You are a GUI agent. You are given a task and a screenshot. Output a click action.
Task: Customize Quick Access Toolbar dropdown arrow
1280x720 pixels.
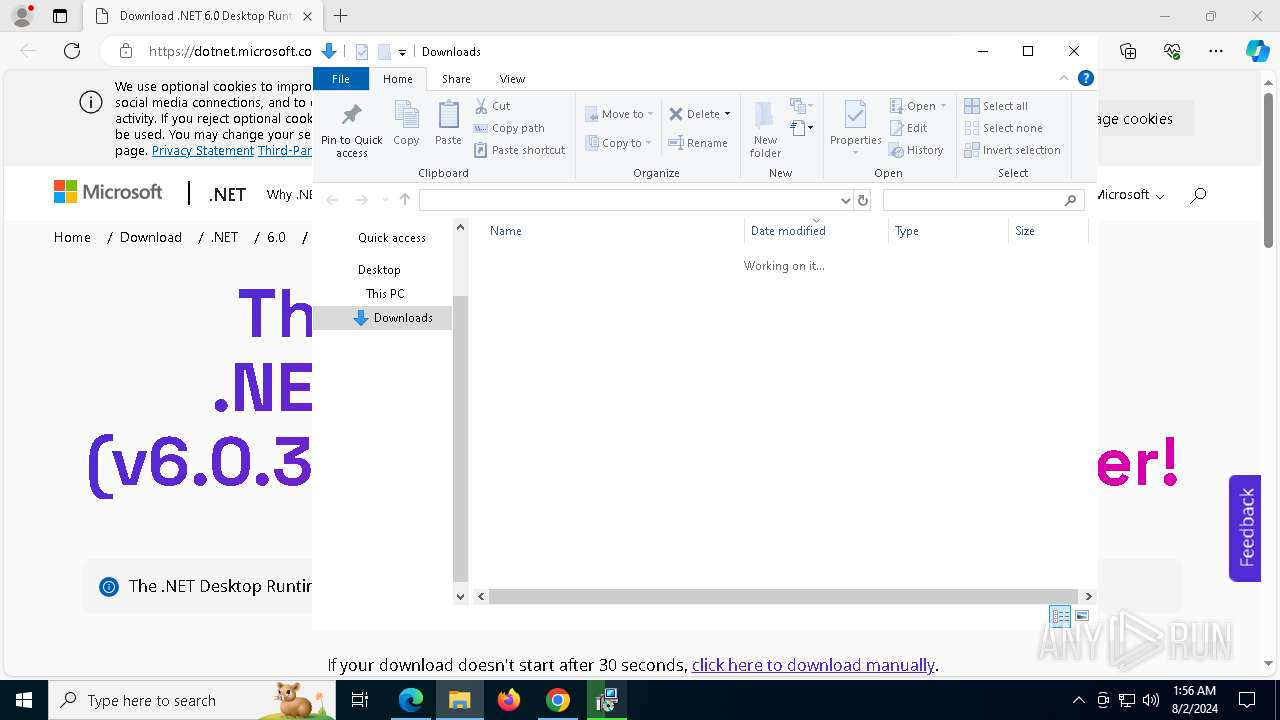[x=402, y=52]
